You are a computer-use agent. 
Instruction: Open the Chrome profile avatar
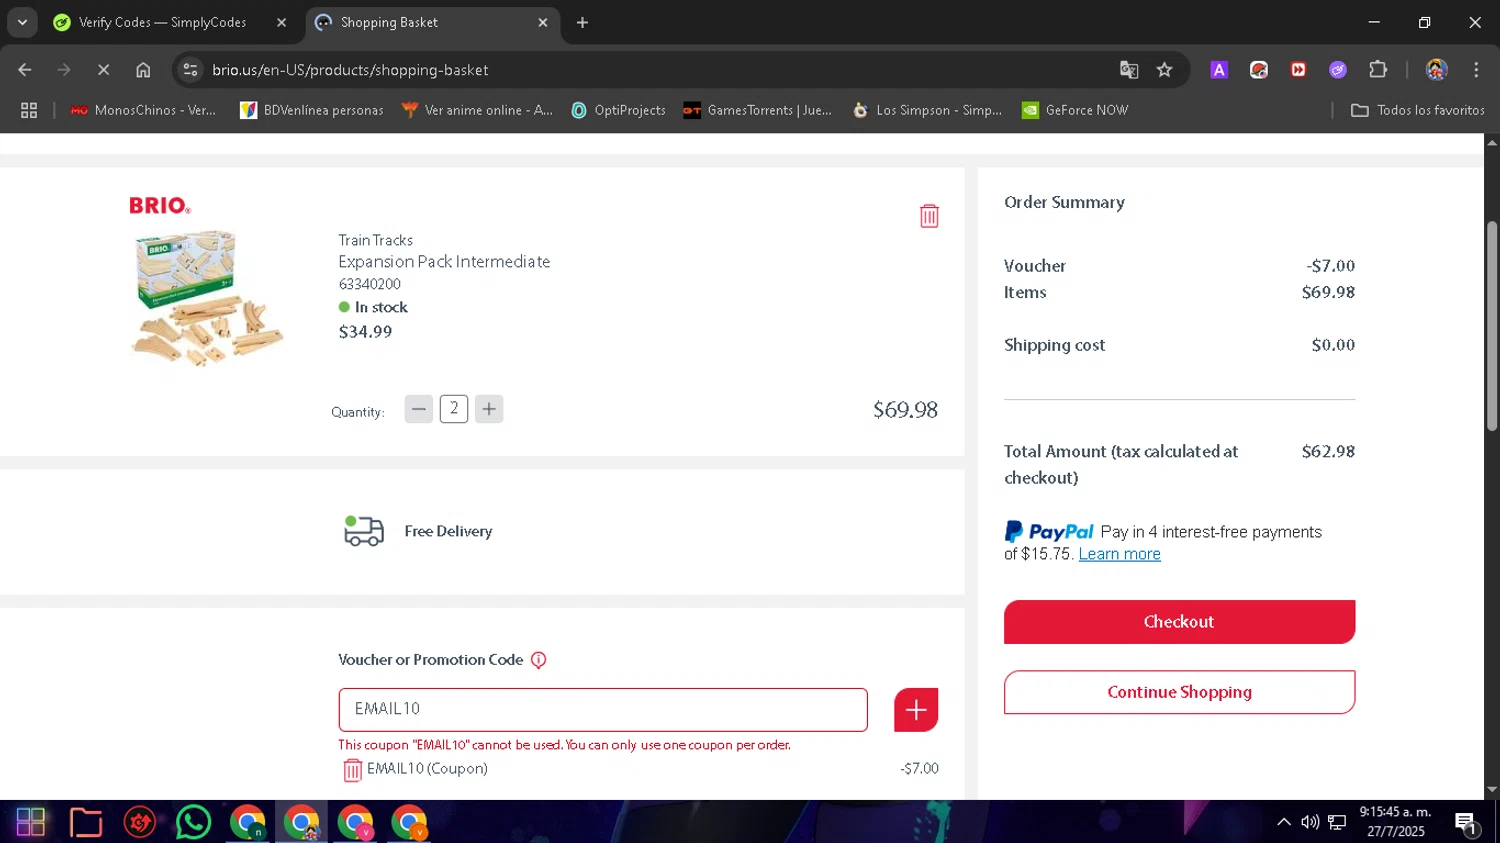pos(1437,70)
